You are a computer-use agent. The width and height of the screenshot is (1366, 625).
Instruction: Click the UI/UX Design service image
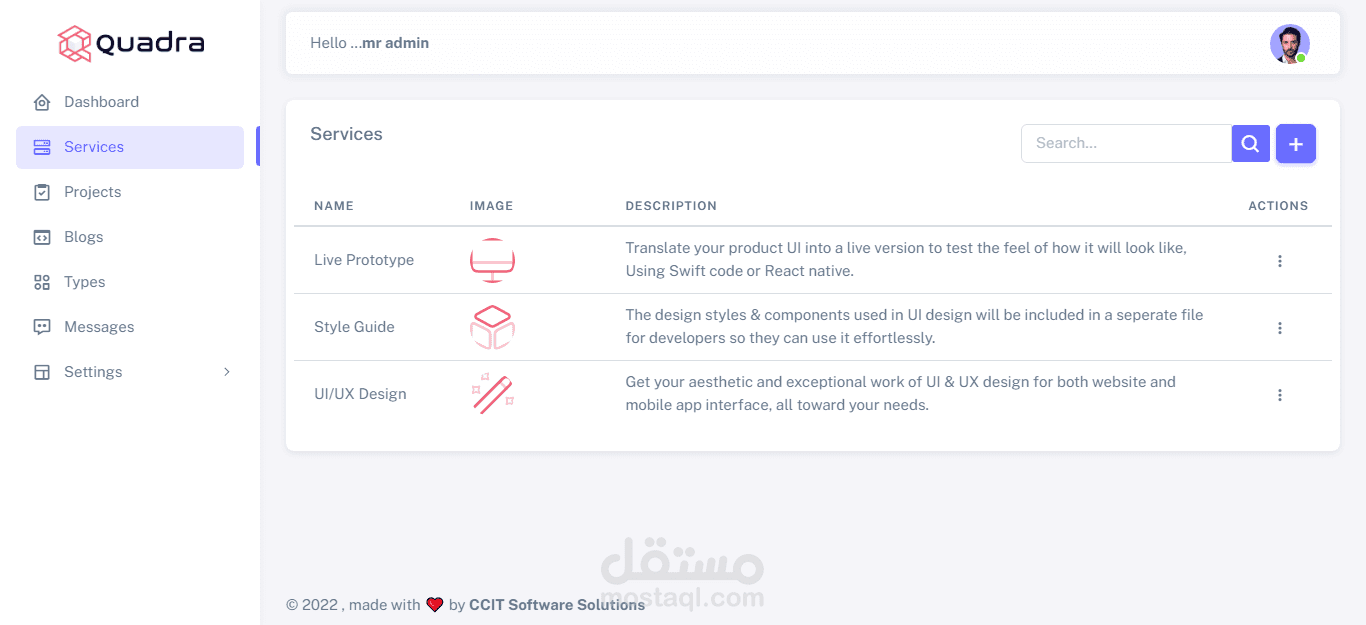tap(492, 394)
